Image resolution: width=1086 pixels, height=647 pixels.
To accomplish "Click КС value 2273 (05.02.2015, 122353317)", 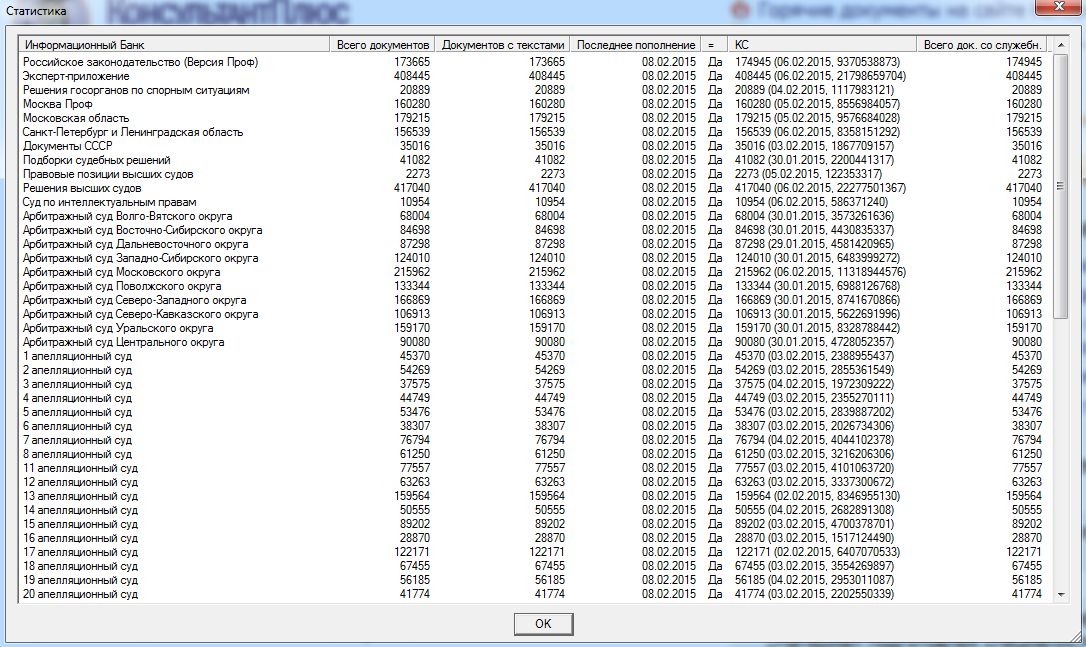I will click(808, 173).
